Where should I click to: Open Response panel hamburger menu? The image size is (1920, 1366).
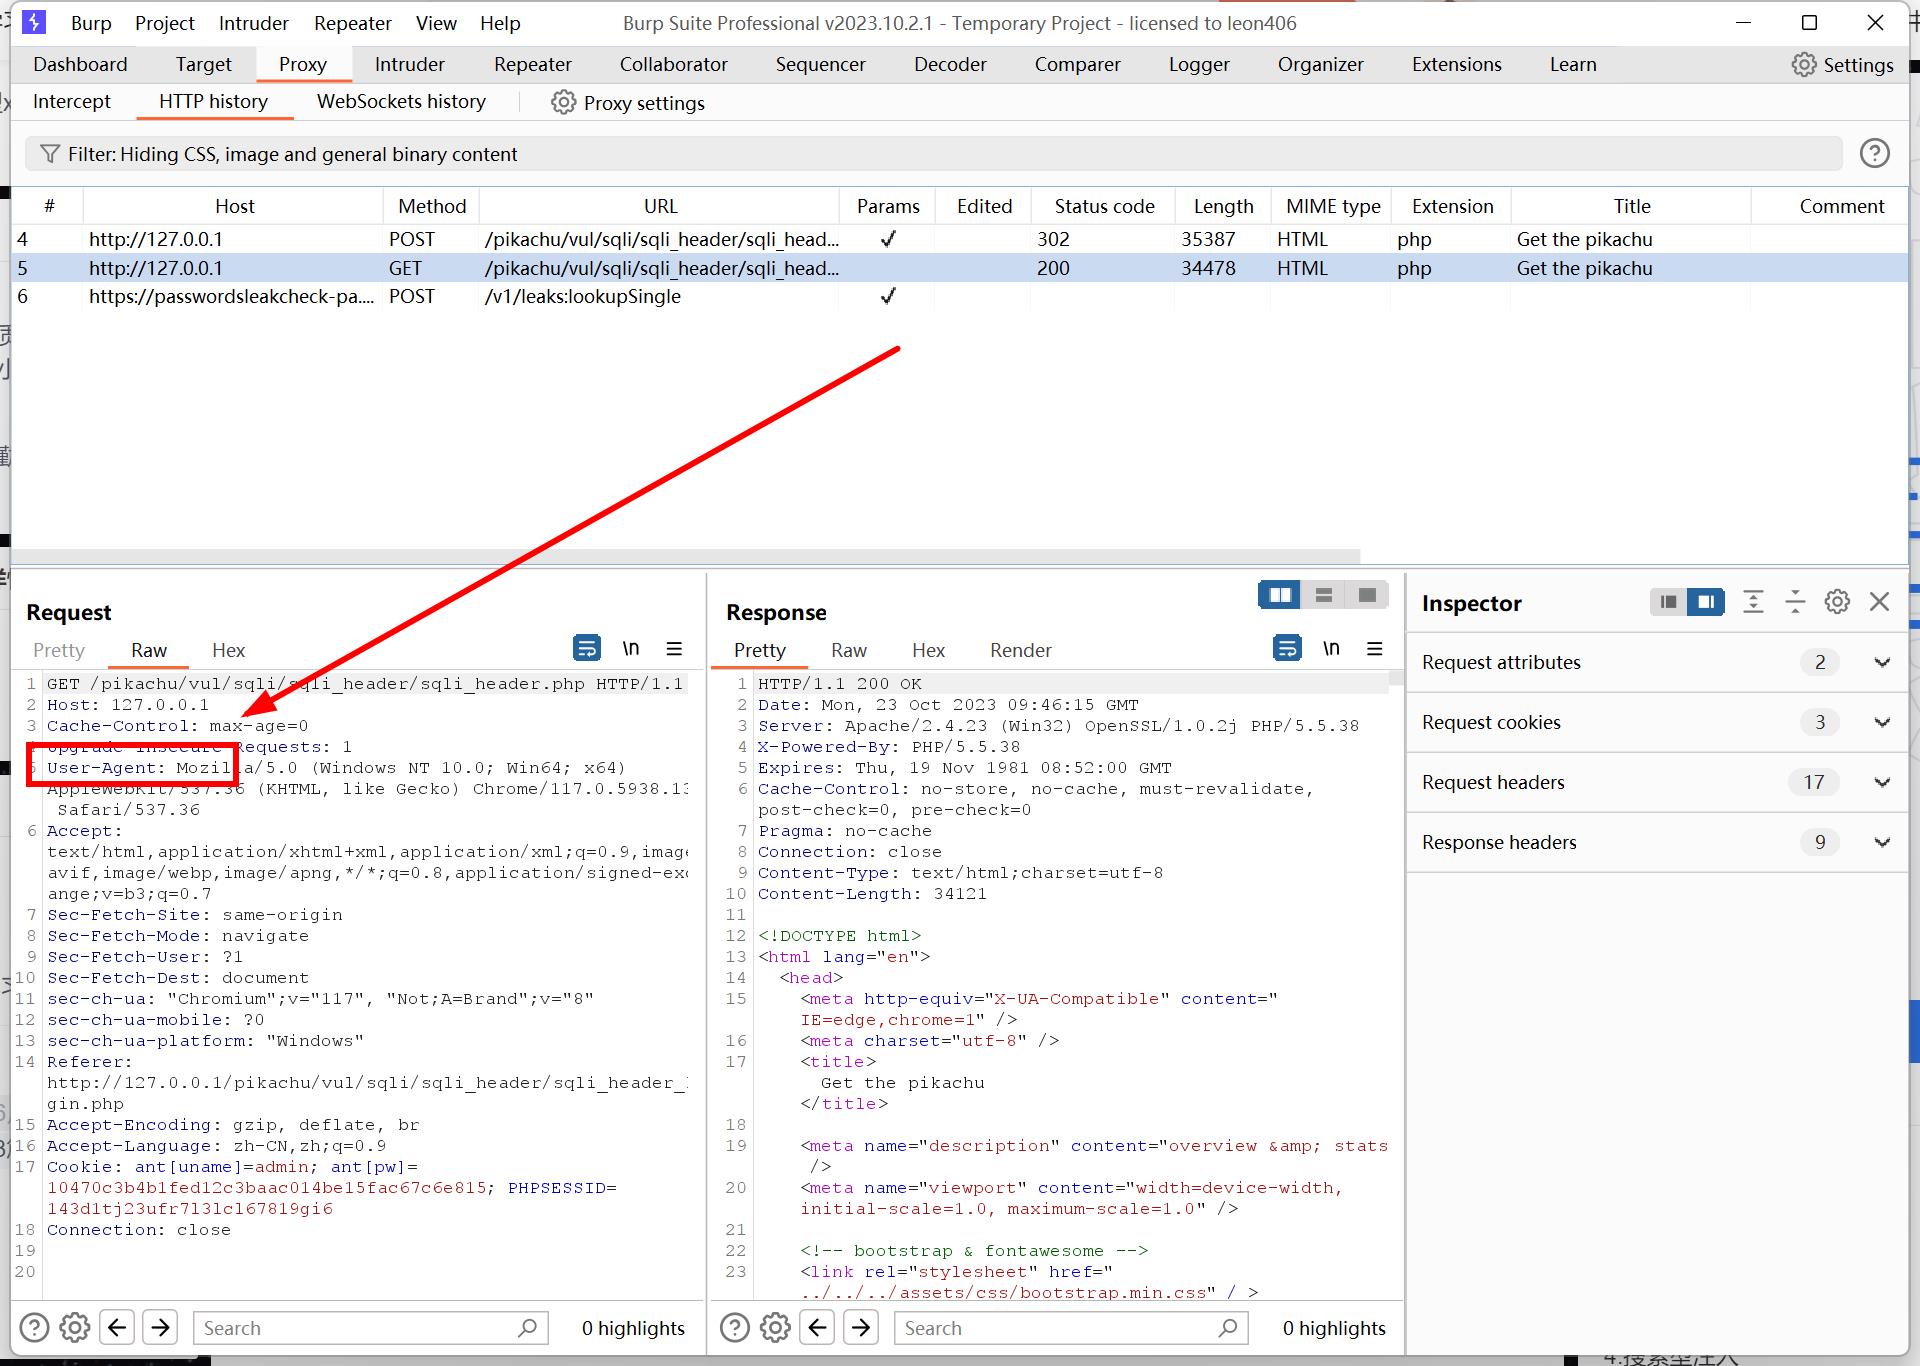click(1375, 649)
